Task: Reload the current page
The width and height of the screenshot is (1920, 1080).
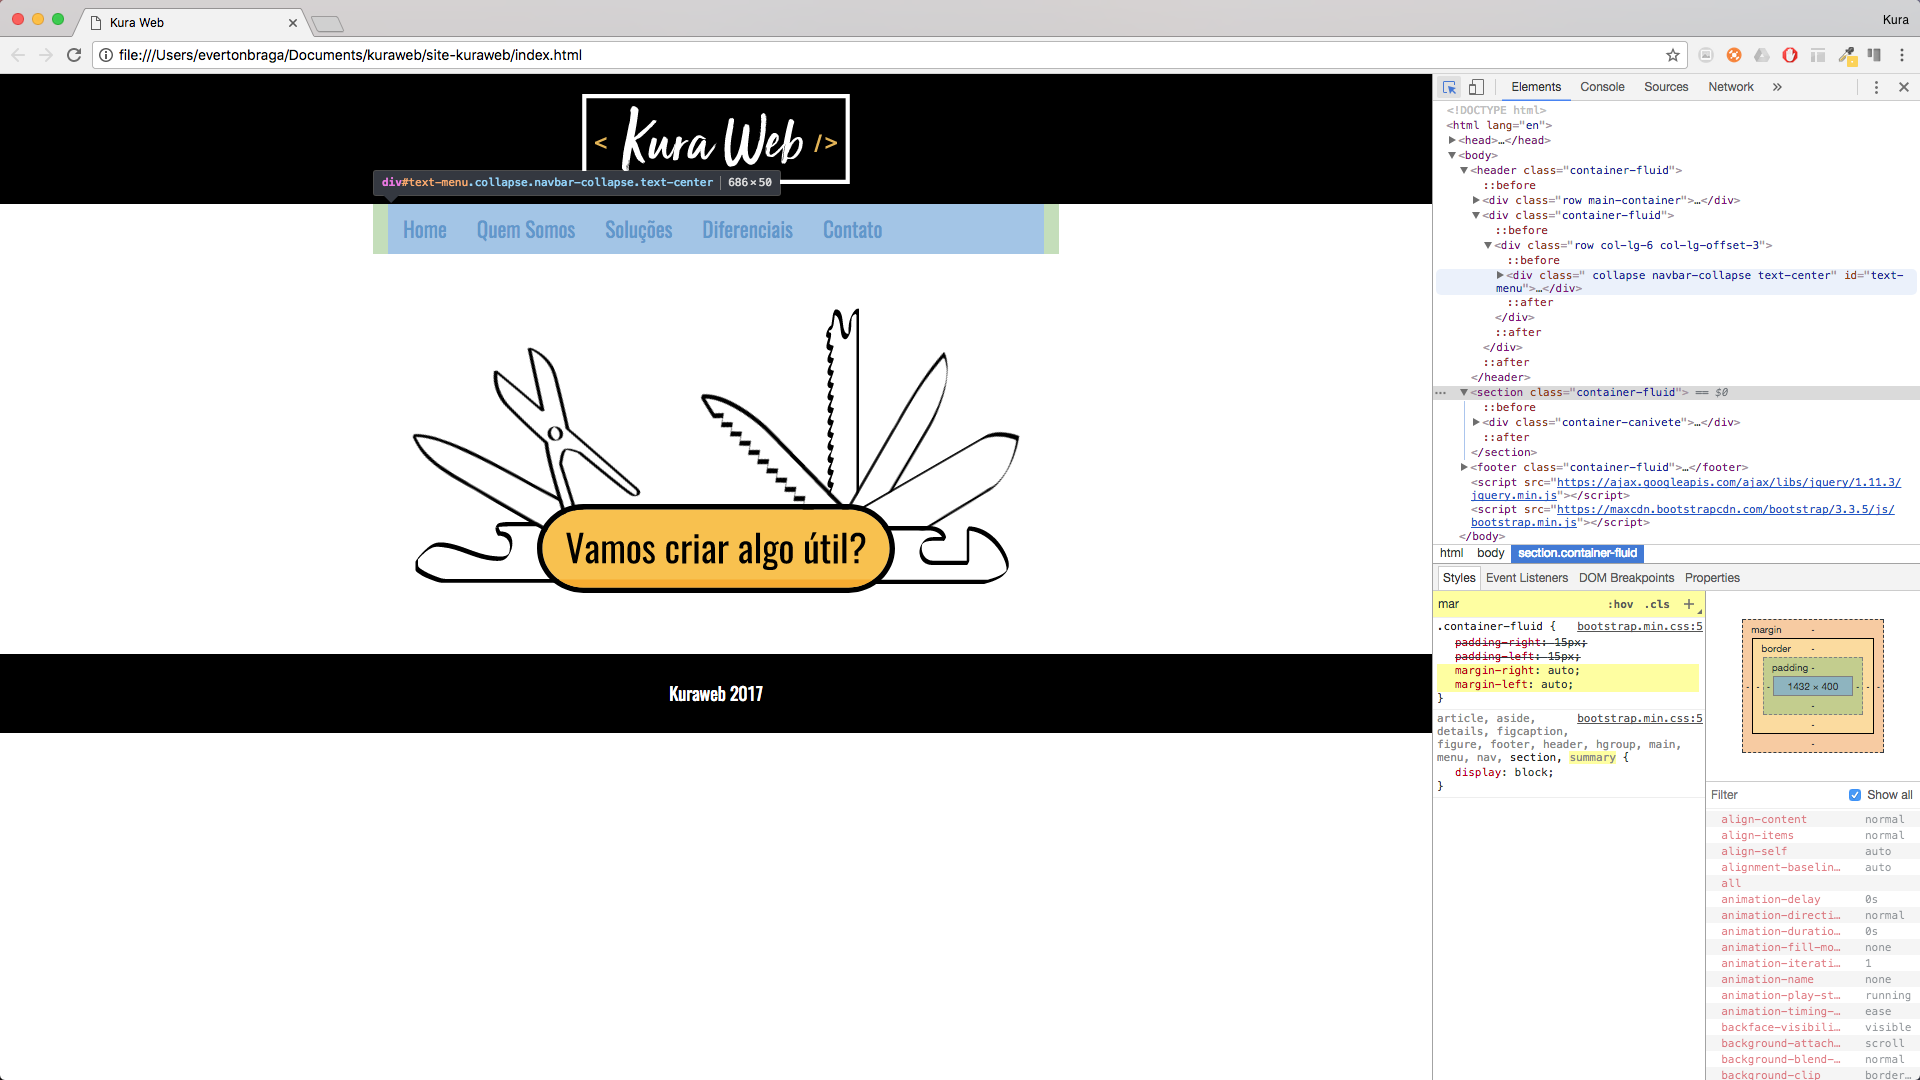Action: (x=74, y=55)
